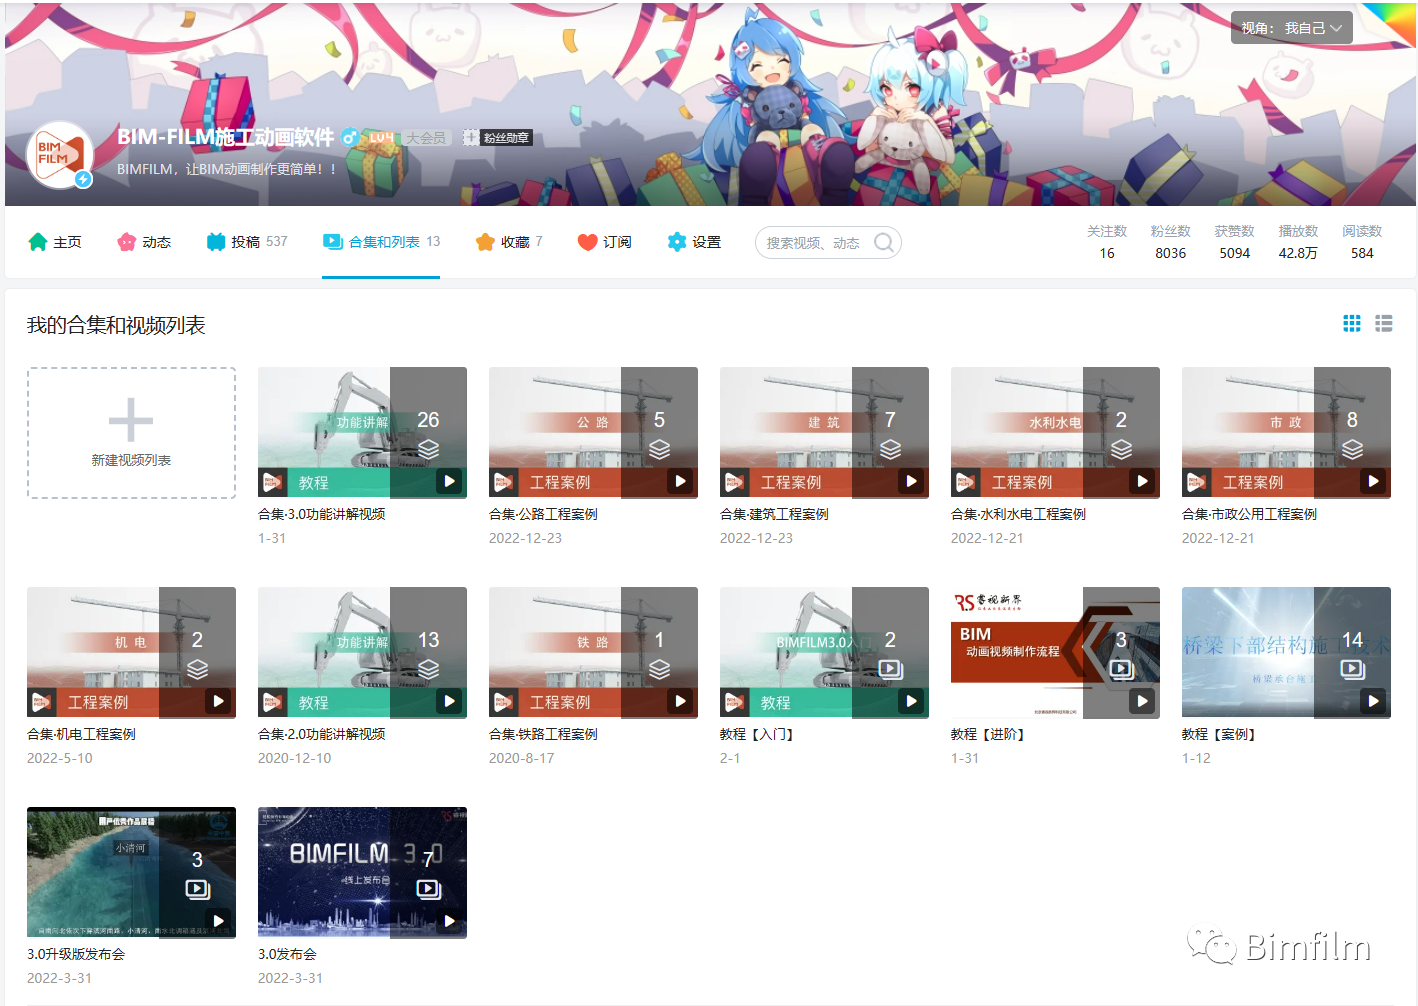Switch to list view layout
Screen dimensions: 1418x1006
coord(1384,323)
